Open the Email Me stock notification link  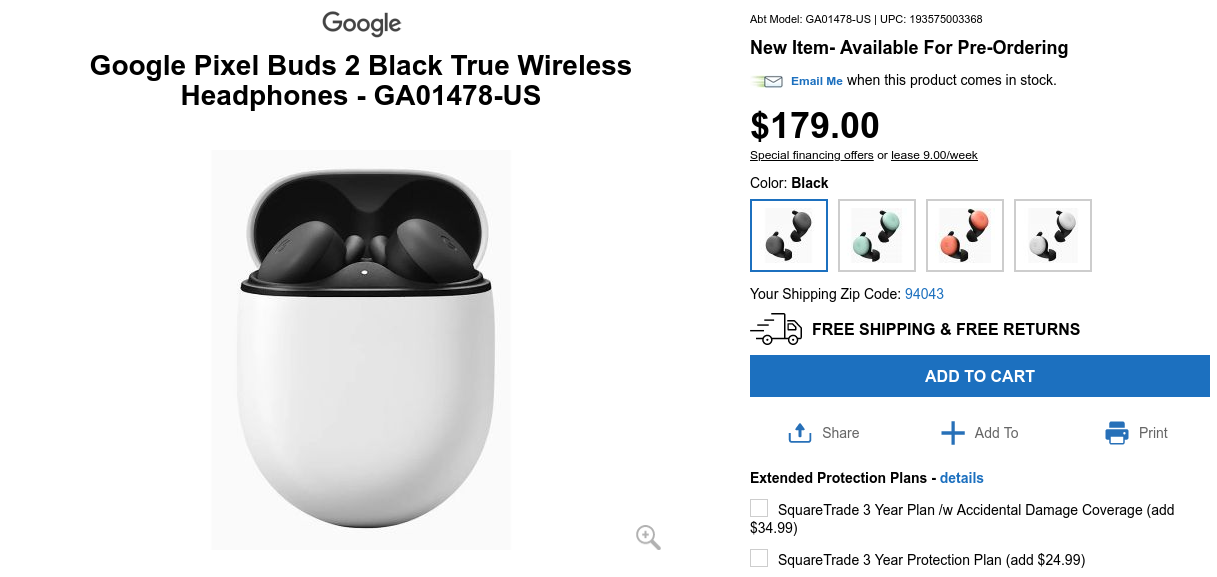pos(816,81)
